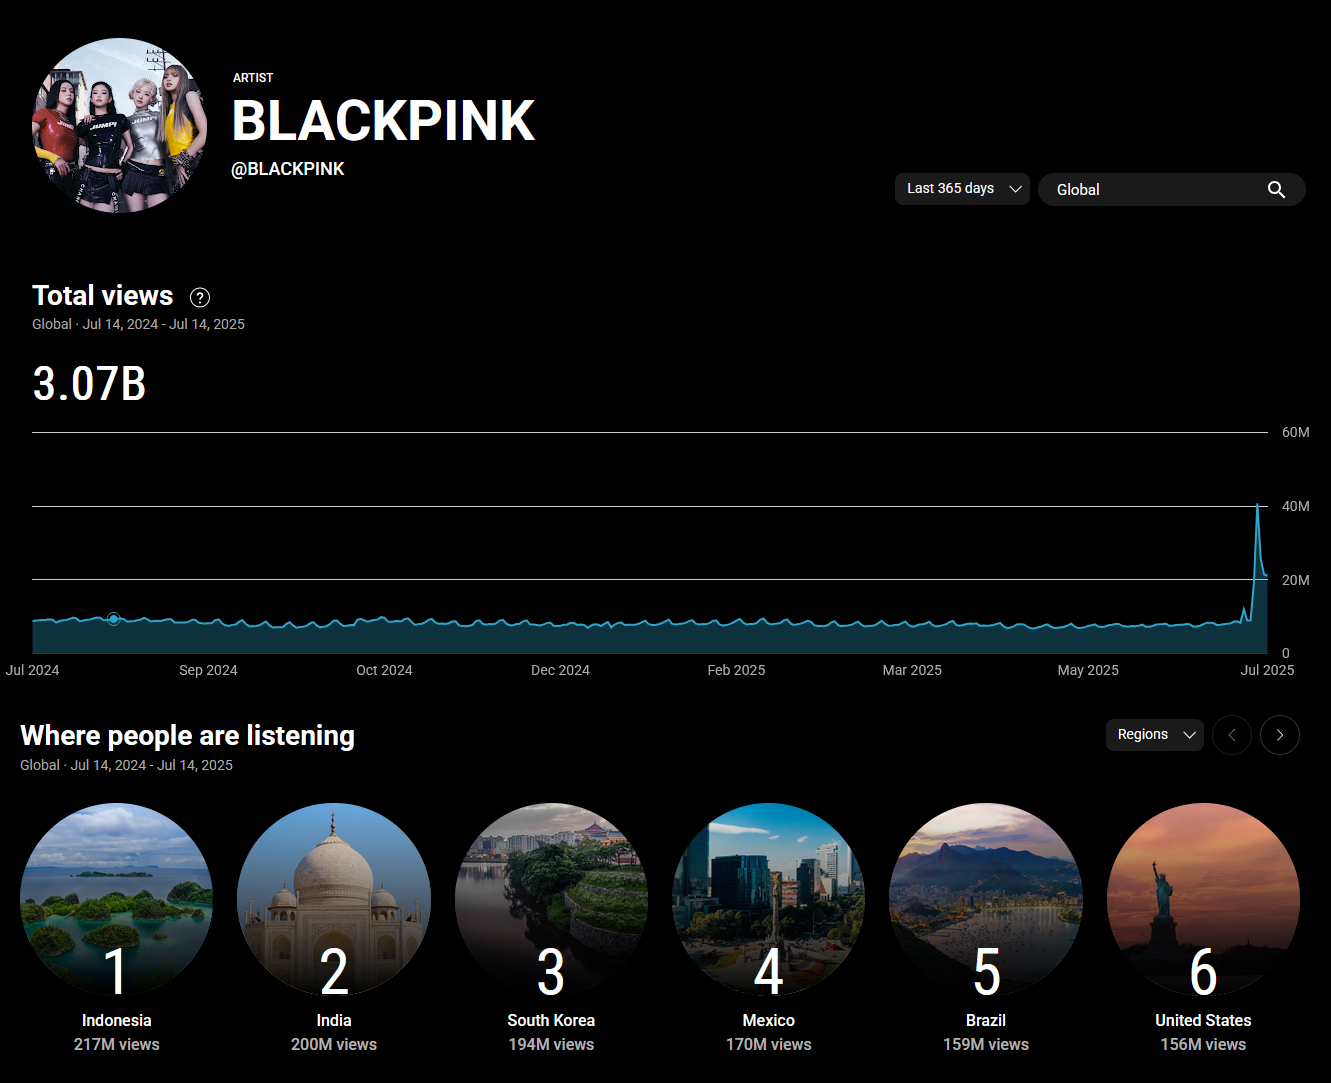The height and width of the screenshot is (1083, 1331).
Task: Expand the Regions dropdown
Action: (1155, 735)
